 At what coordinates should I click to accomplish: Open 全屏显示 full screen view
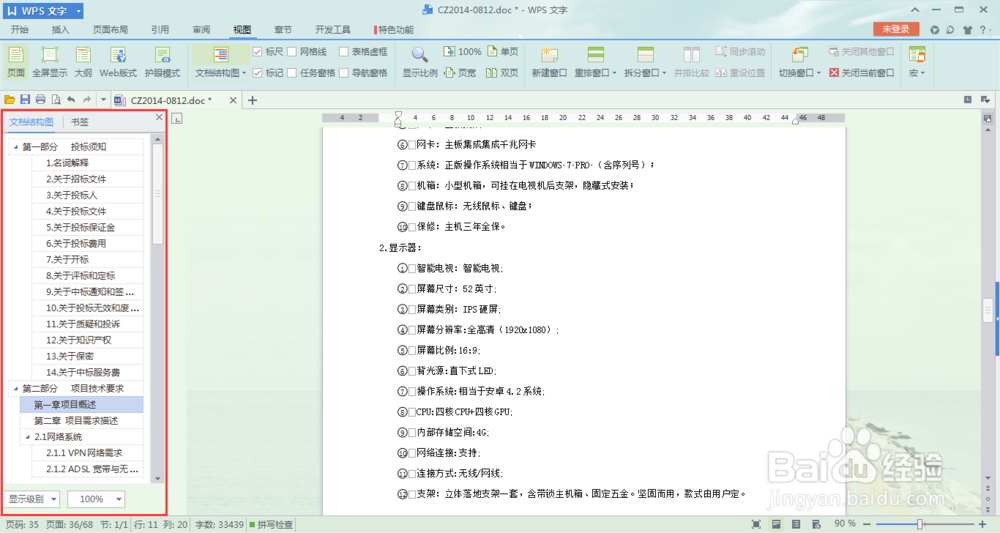pos(49,62)
